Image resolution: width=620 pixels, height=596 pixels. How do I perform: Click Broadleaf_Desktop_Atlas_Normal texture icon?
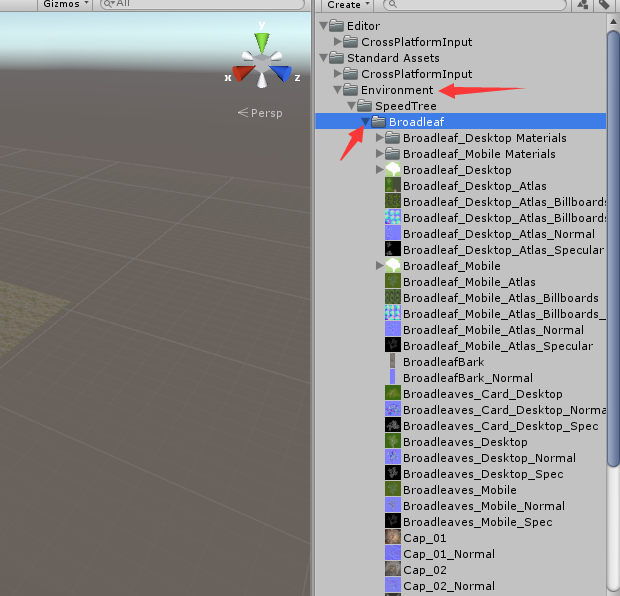[393, 233]
